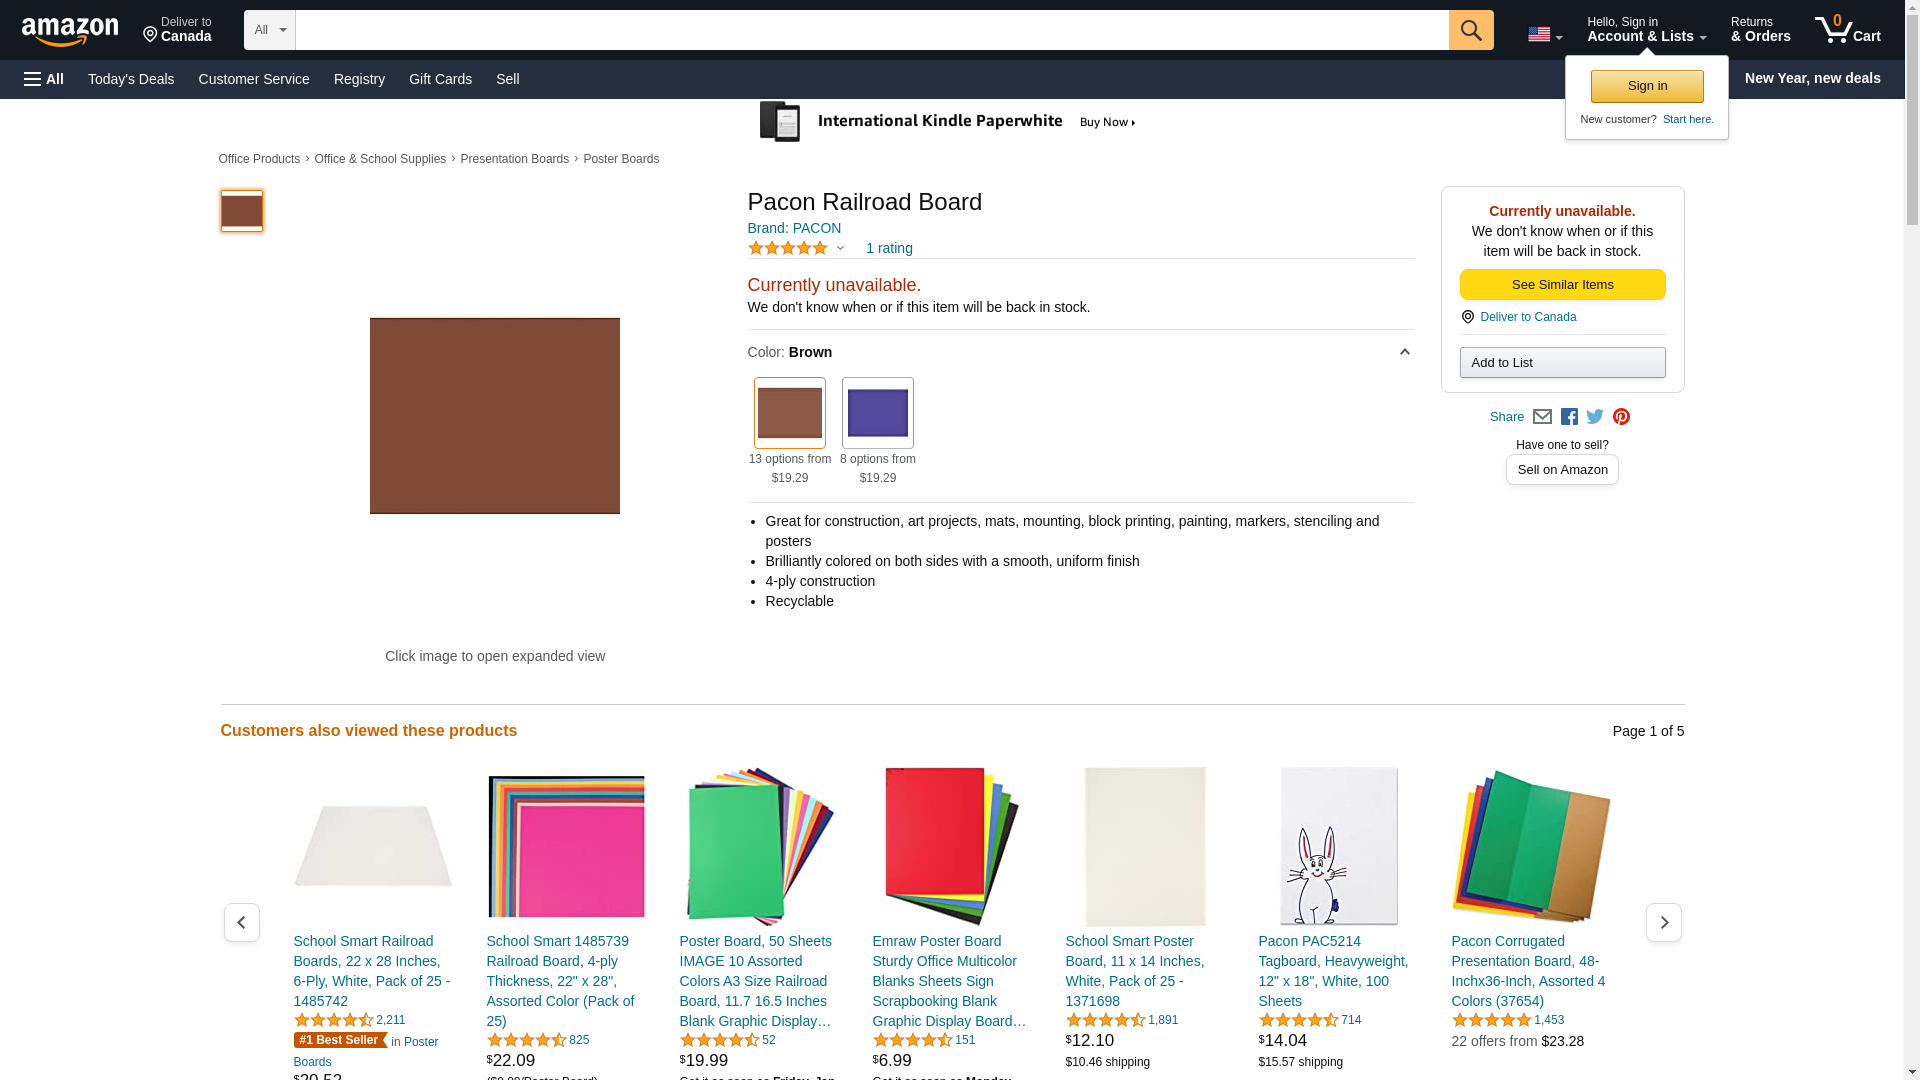Open Brand: PACON link

click(794, 228)
